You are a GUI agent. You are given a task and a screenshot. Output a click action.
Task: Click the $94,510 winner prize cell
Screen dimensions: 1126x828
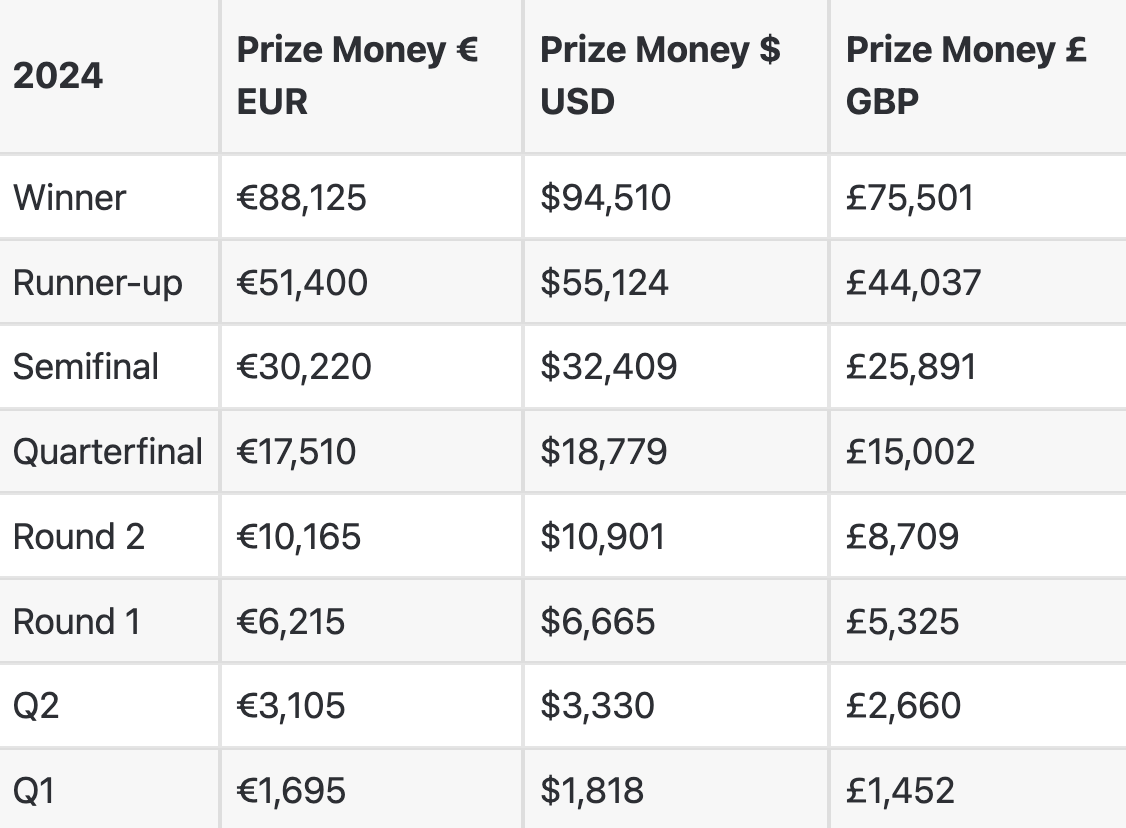[606, 197]
